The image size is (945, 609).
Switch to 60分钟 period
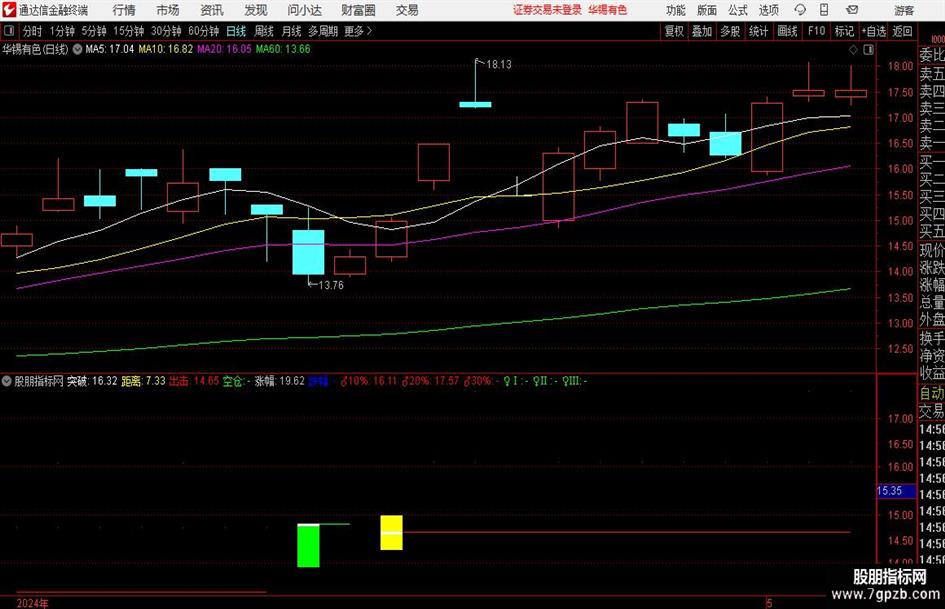(203, 31)
